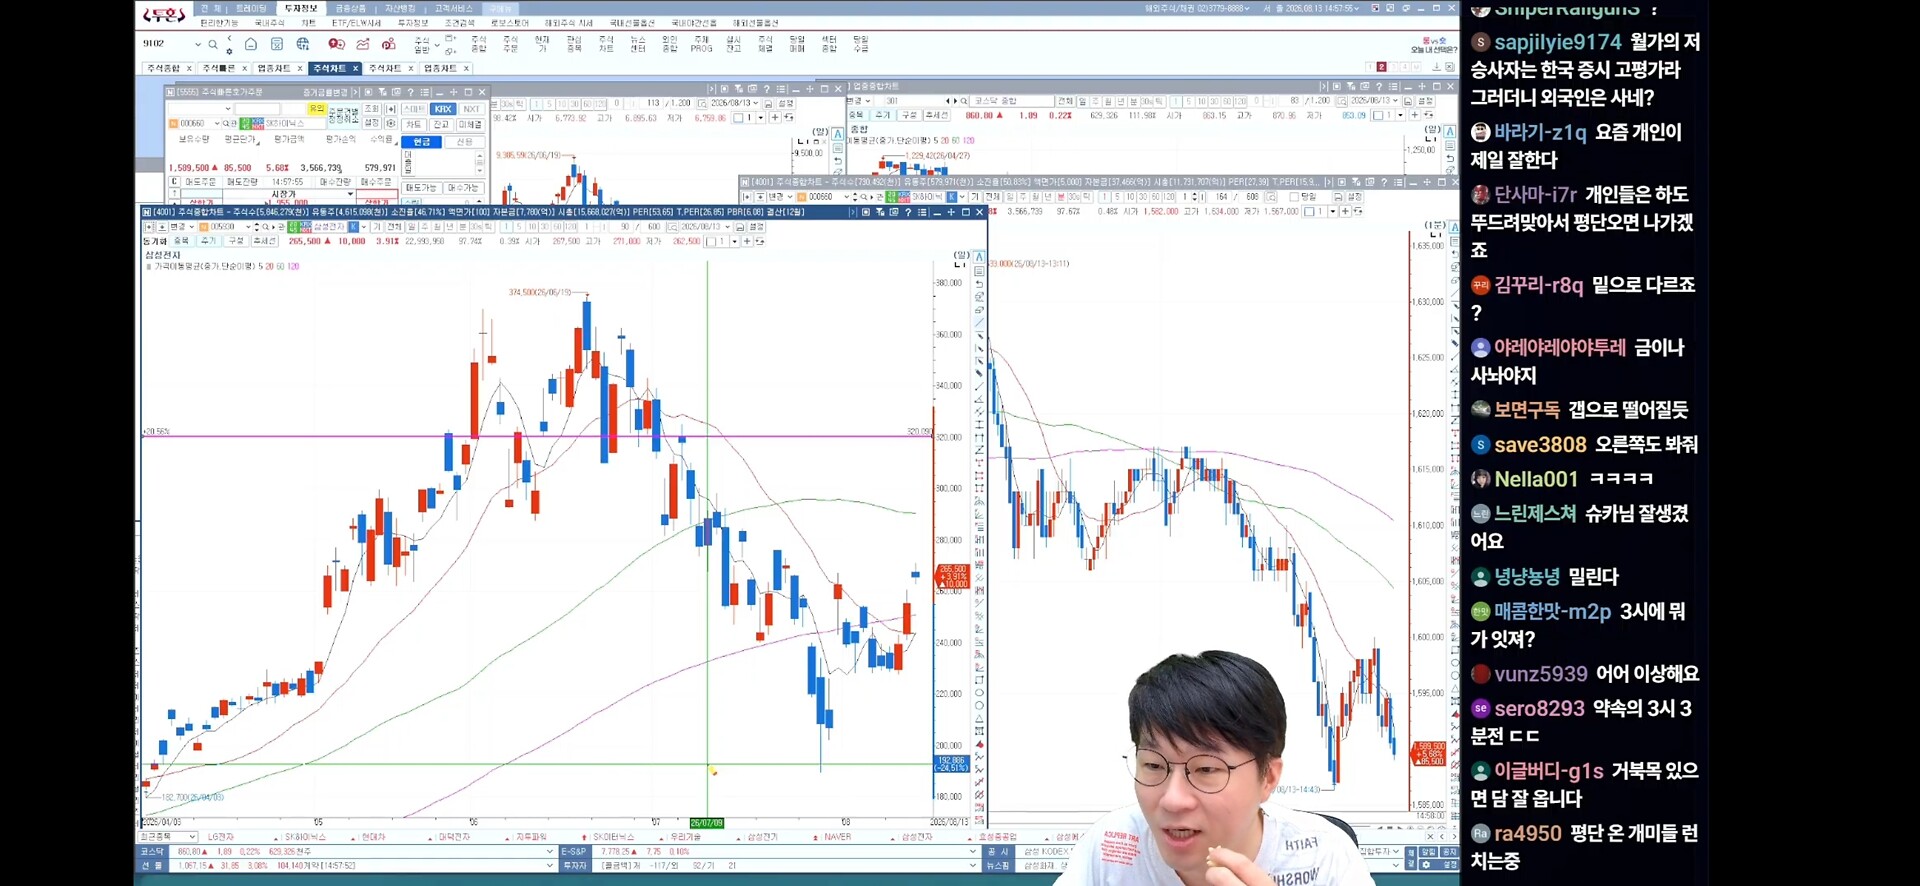Click the save icon beside 당일 in SK하이닉스 chart
The height and width of the screenshot is (886, 1920).
click(x=1338, y=197)
